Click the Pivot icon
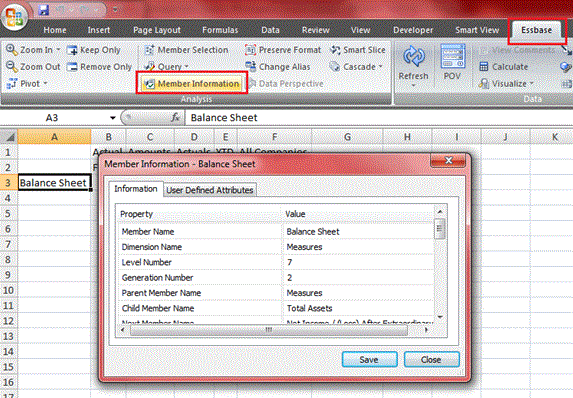The image size is (573, 398). pos(12,84)
